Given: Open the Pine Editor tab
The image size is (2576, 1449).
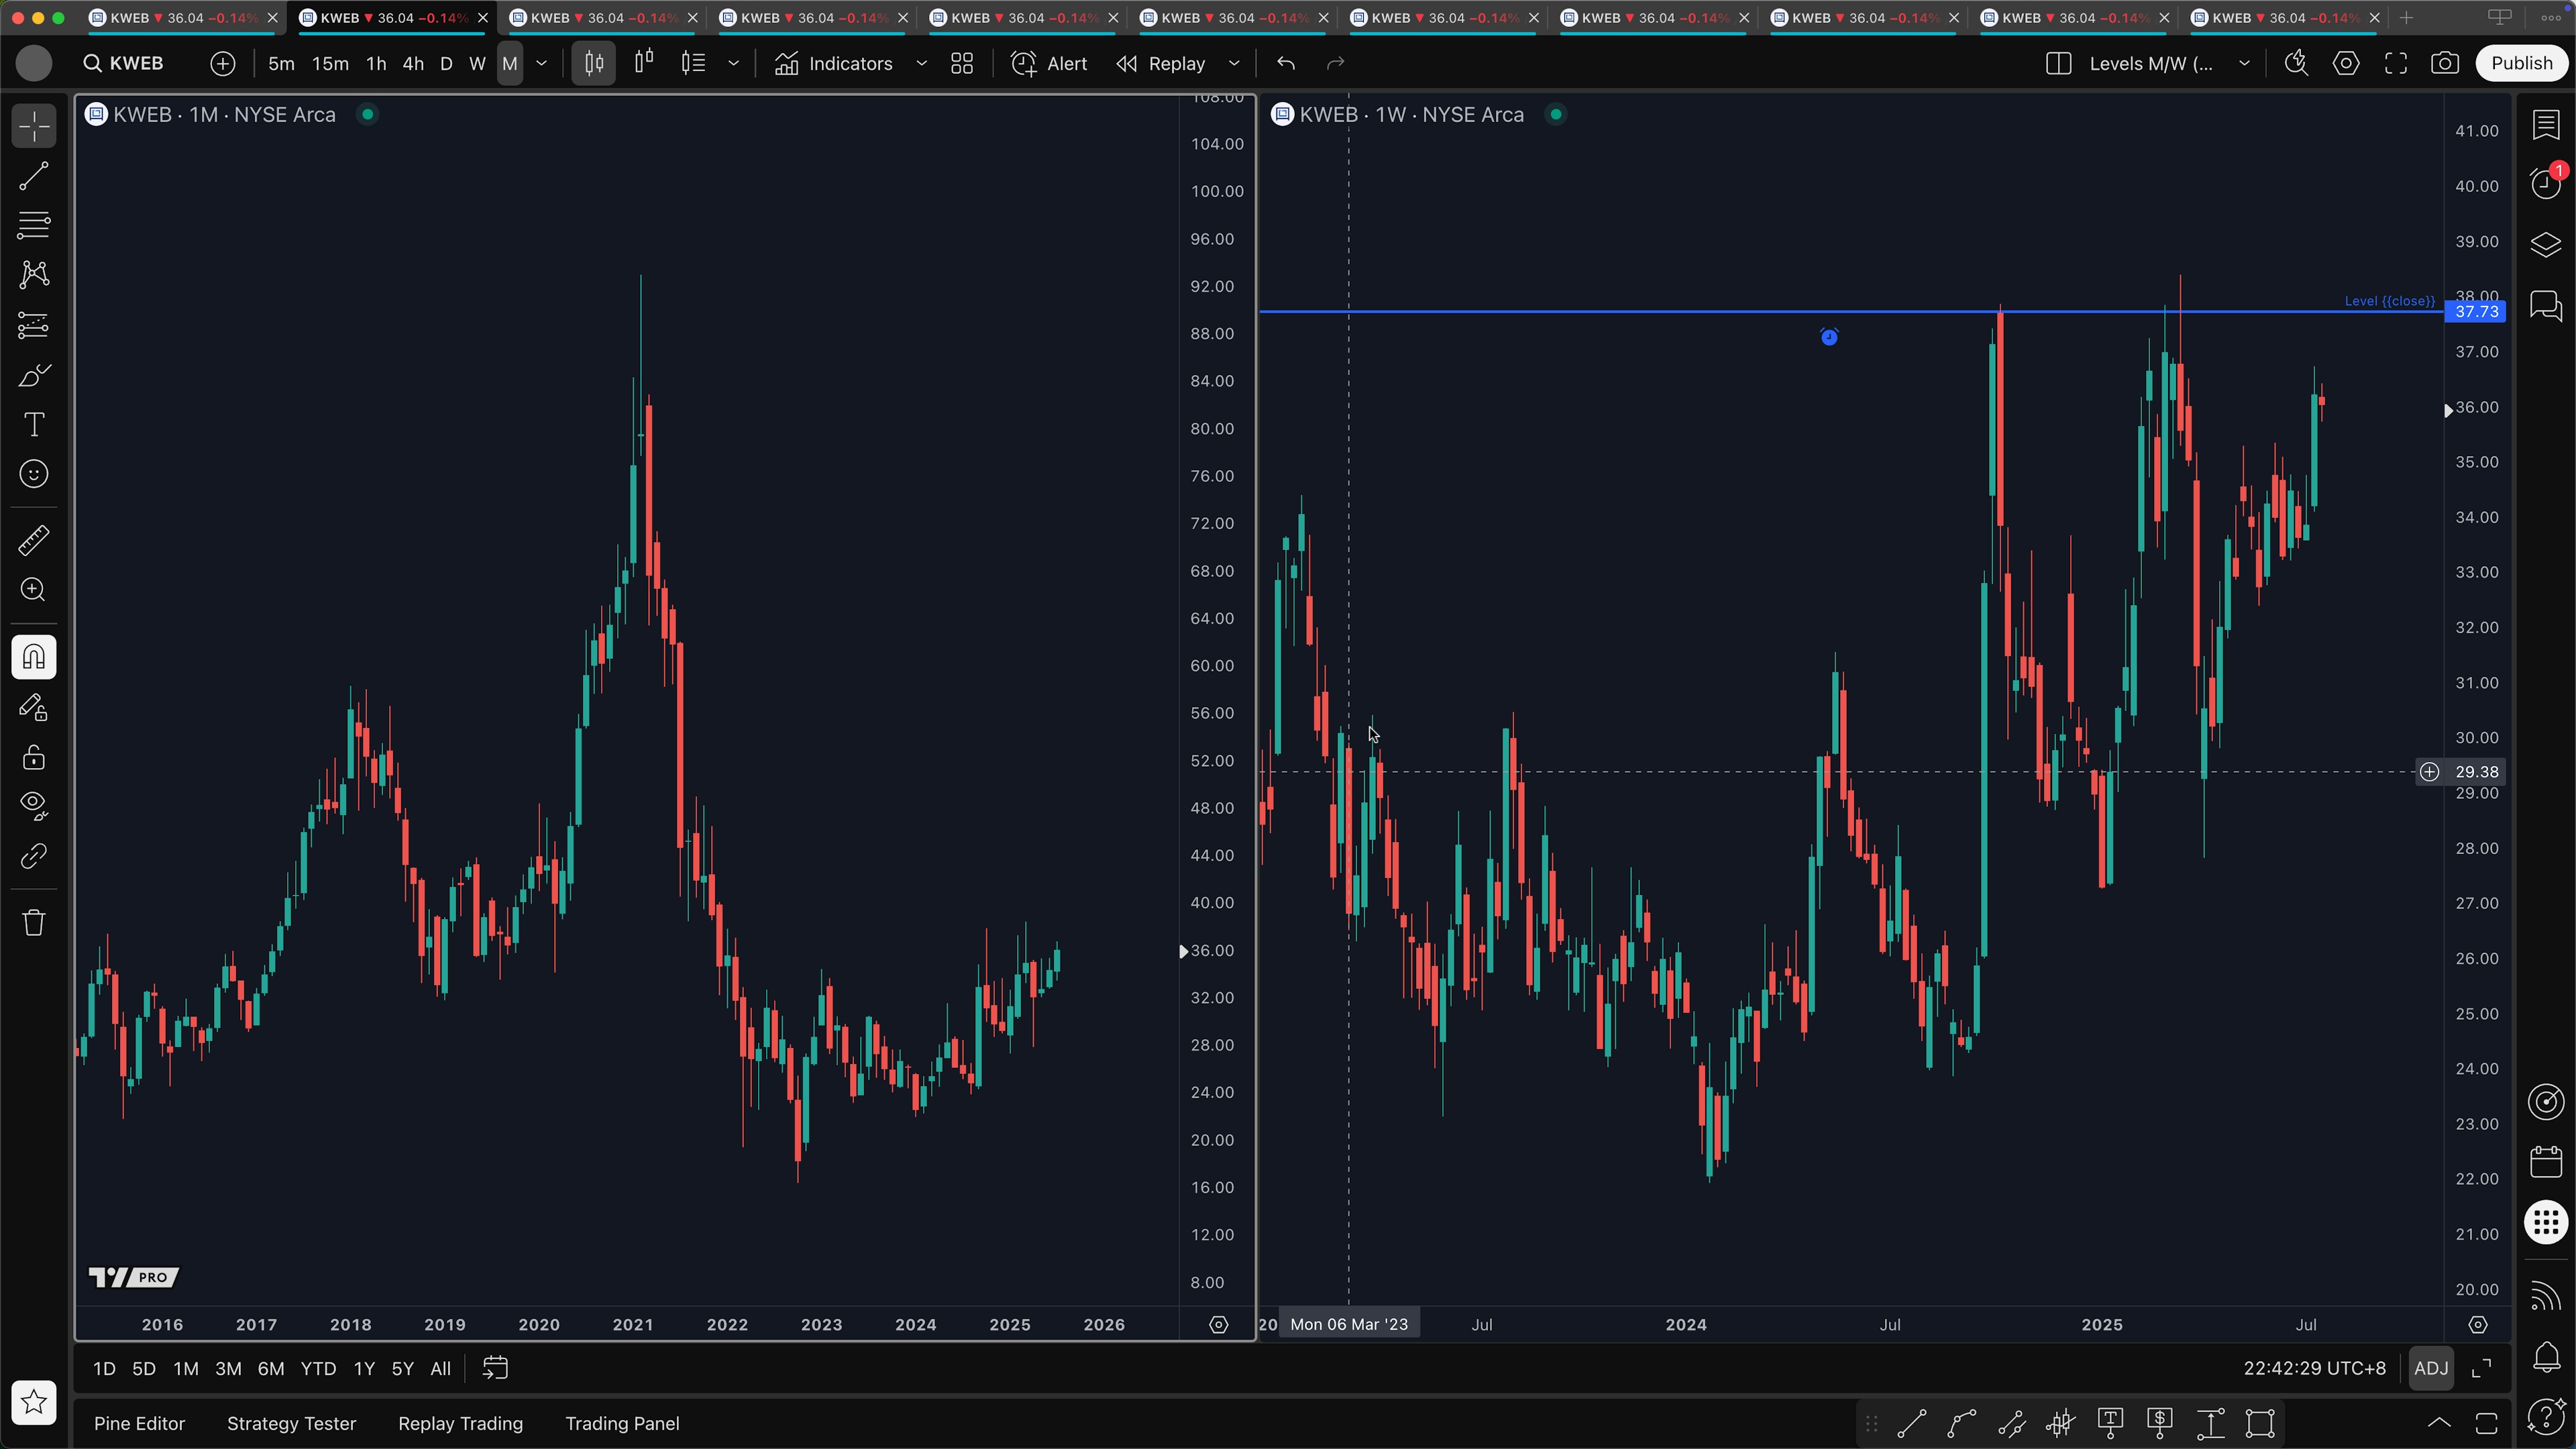Looking at the screenshot, I should click(x=139, y=1424).
